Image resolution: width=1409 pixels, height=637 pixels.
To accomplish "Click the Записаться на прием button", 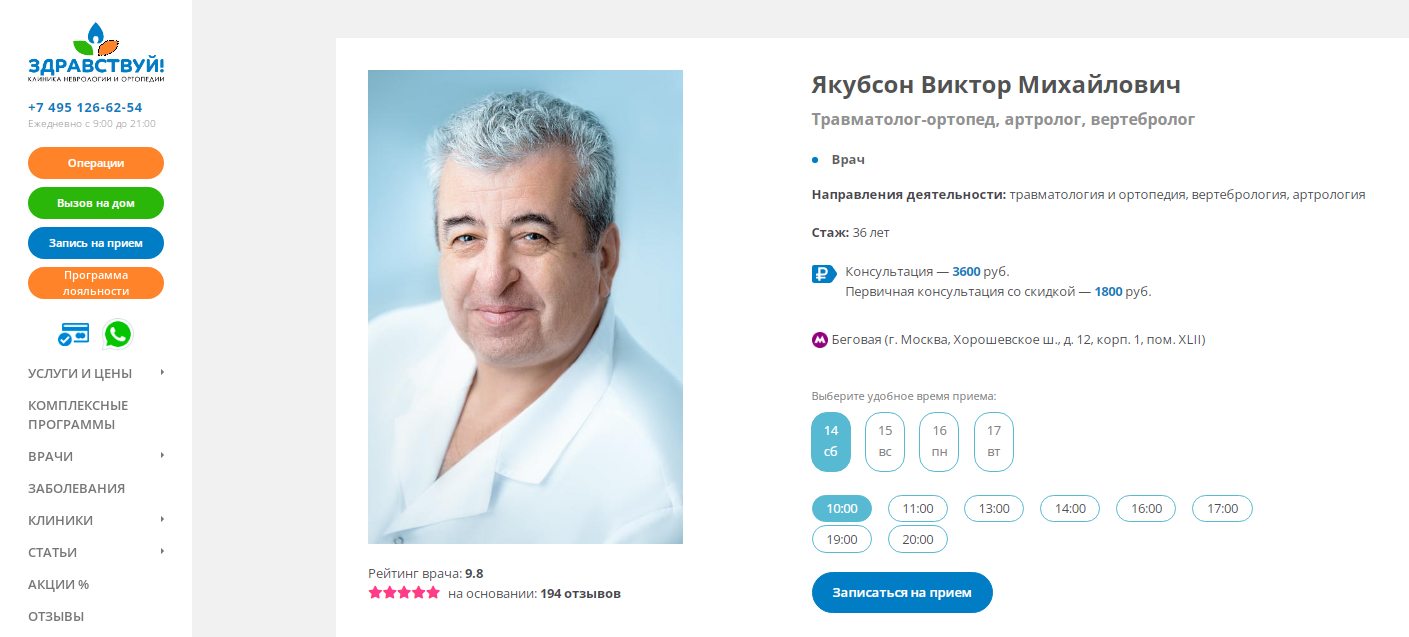I will 902,592.
